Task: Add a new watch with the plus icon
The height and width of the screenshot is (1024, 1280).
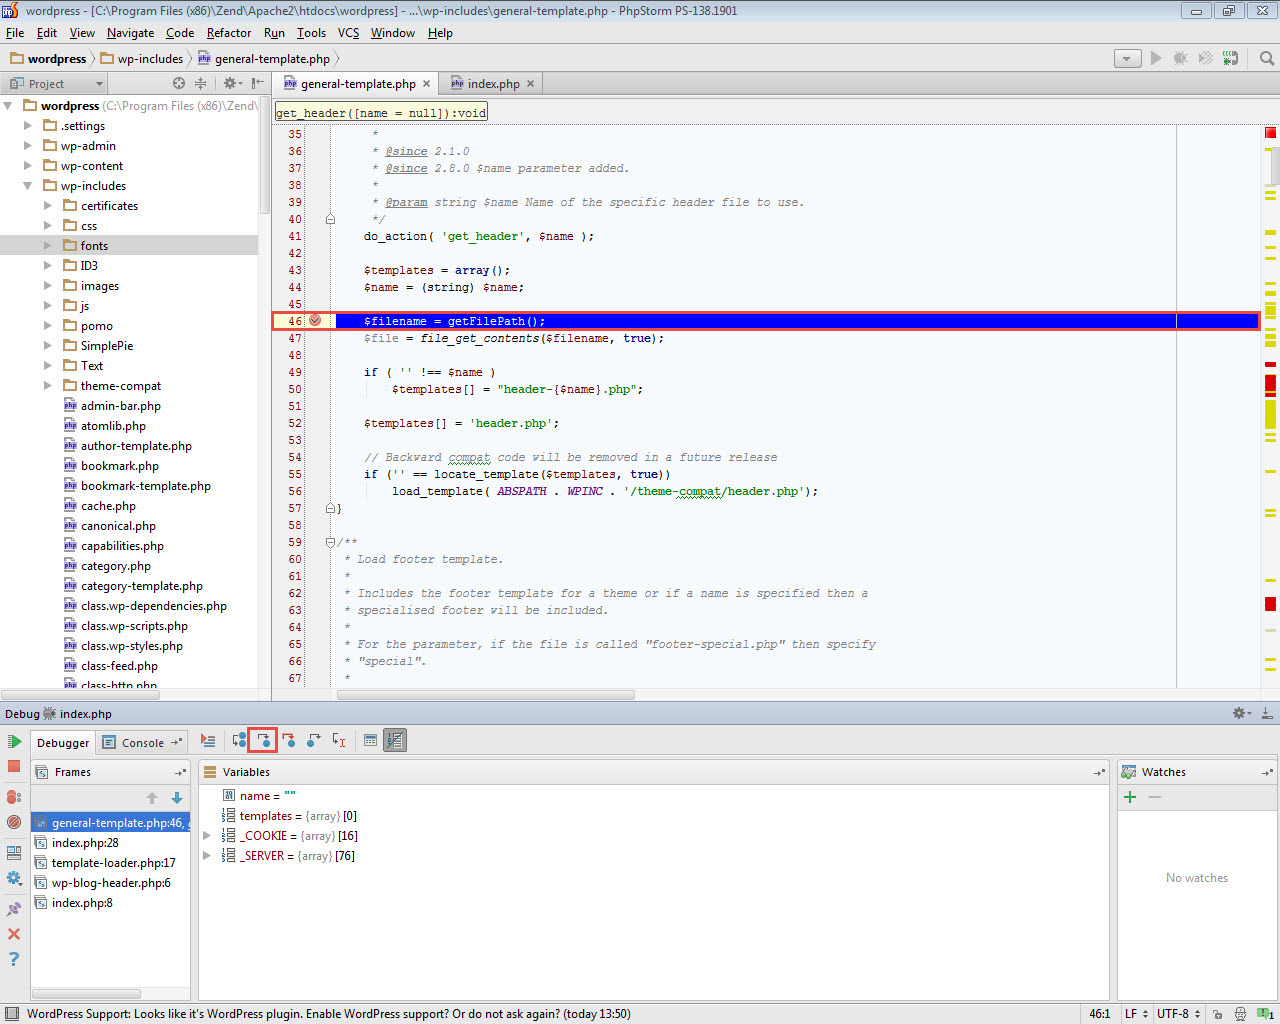Action: [x=1130, y=797]
